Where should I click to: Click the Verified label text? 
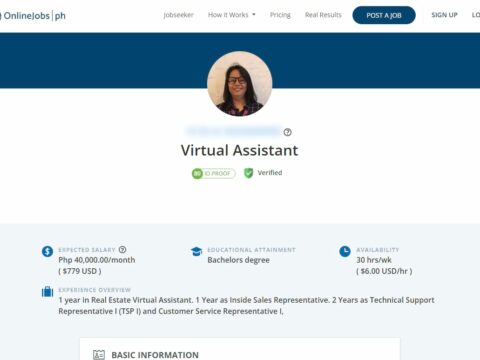click(x=270, y=173)
